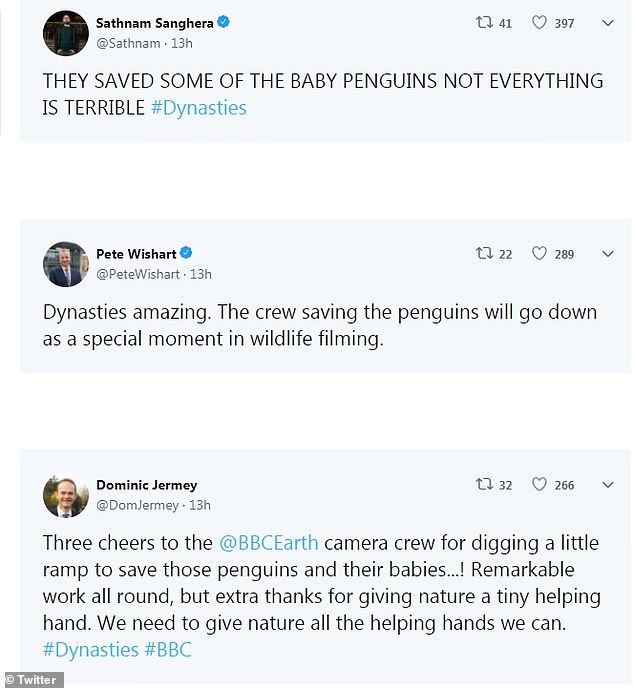Expand options menu on Sathnam Sanghera's tweet
The image size is (634, 688).
tap(607, 23)
